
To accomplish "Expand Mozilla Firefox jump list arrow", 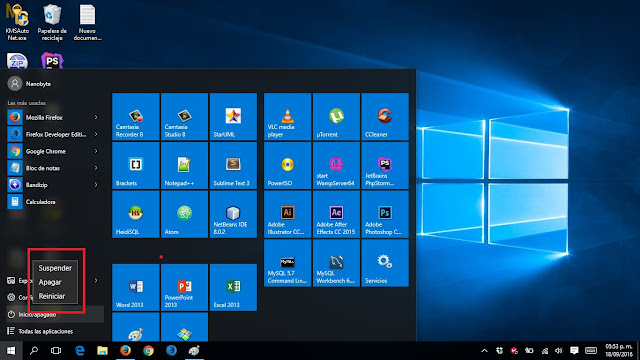I will click(96, 118).
